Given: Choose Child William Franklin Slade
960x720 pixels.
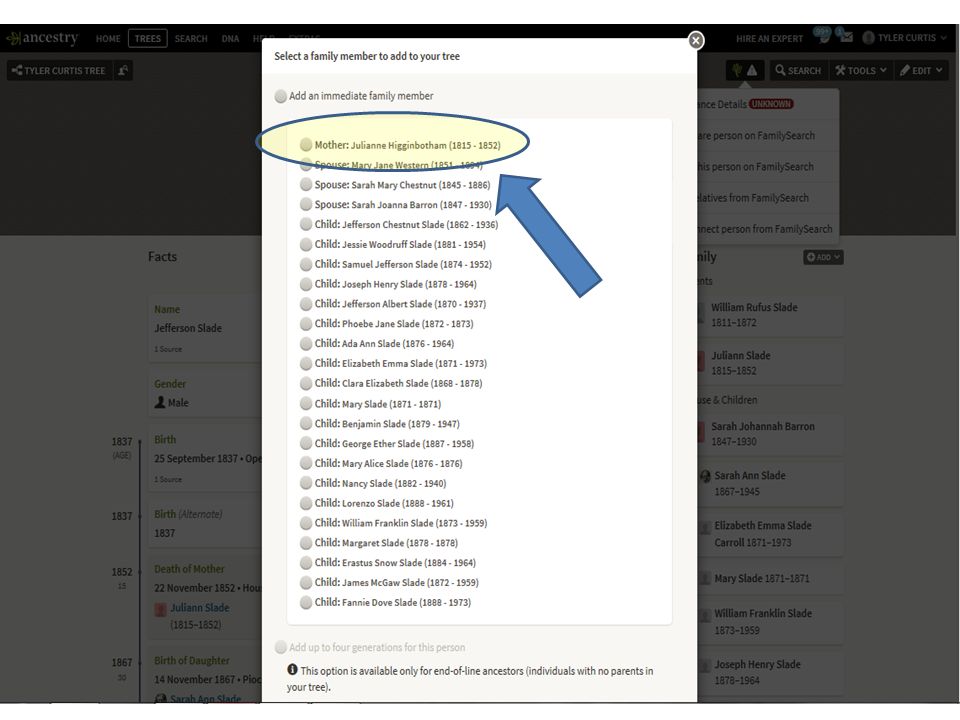Looking at the screenshot, I should coord(306,523).
